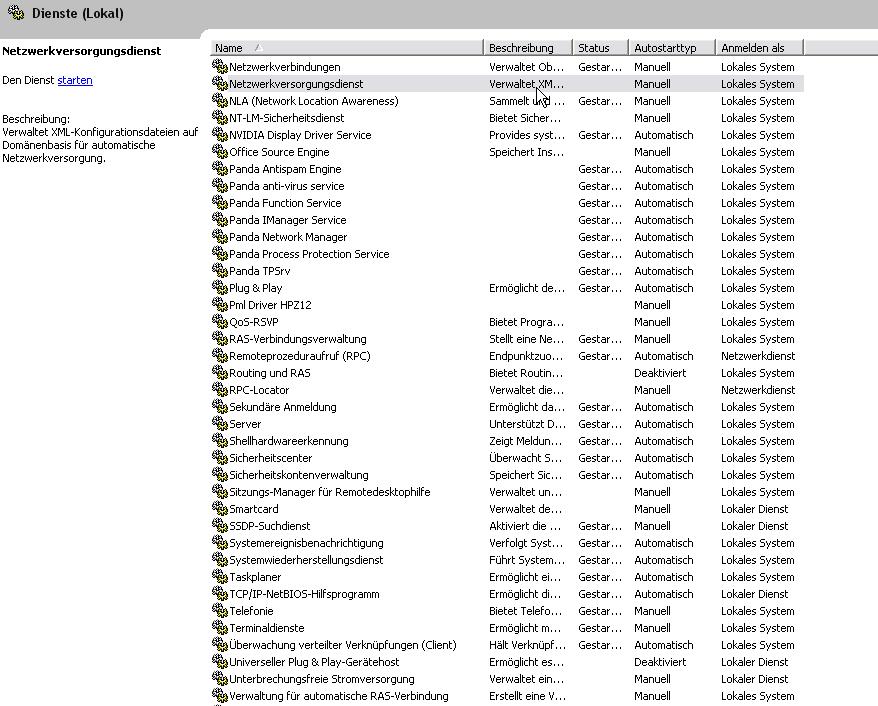Click the Smartcard service gear icon
This screenshot has width=878, height=706.
pos(220,509)
